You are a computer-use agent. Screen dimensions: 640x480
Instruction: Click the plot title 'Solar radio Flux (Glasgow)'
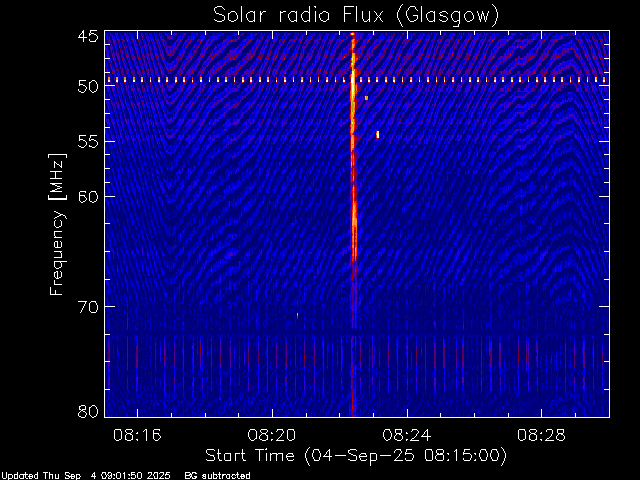coord(356,16)
